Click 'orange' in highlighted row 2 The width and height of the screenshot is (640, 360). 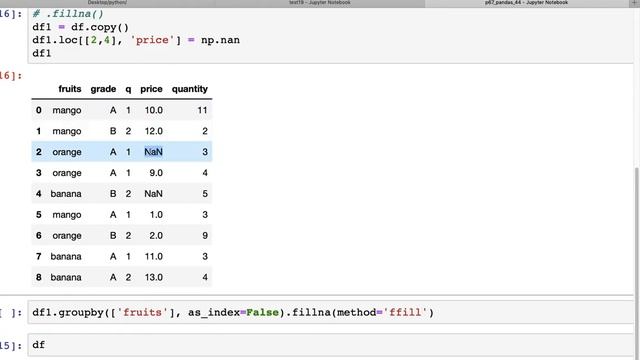[x=67, y=152]
